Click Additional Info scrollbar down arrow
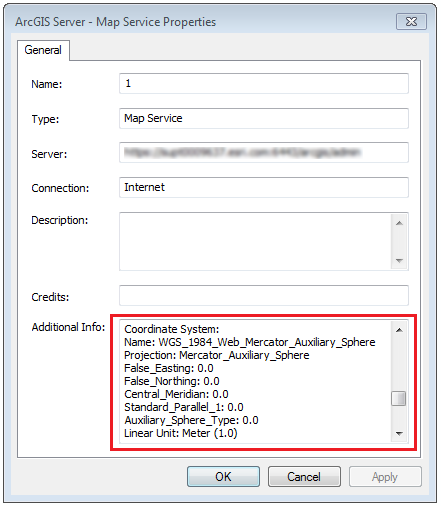This screenshot has width=441, height=506. tap(399, 433)
